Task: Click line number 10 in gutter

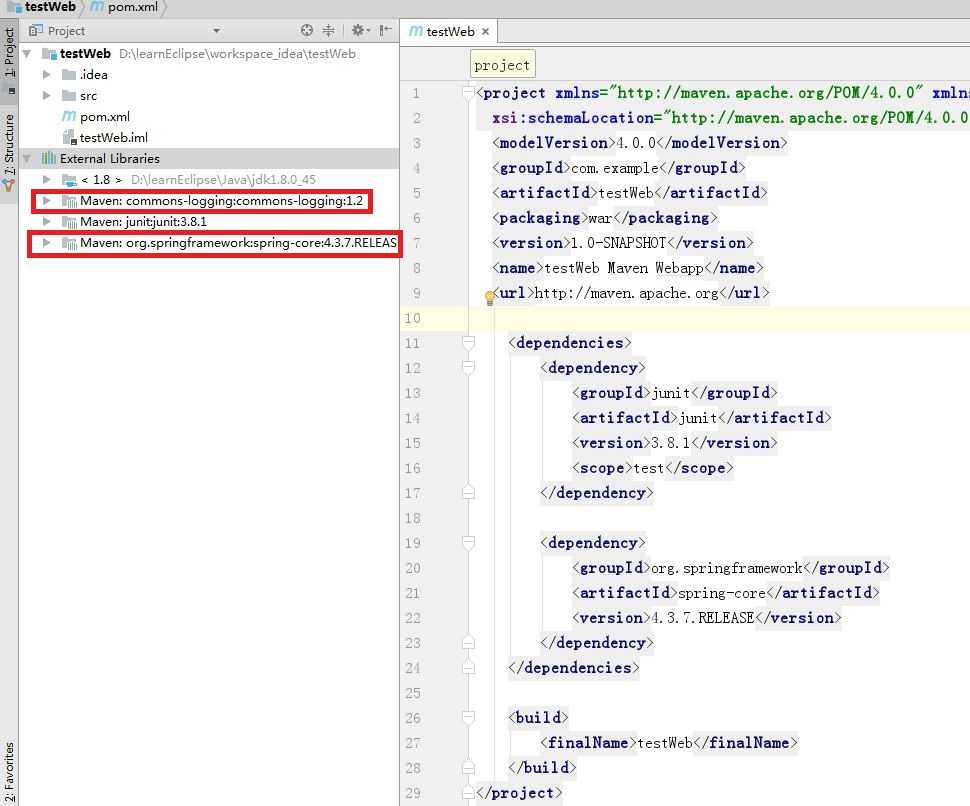Action: [413, 318]
